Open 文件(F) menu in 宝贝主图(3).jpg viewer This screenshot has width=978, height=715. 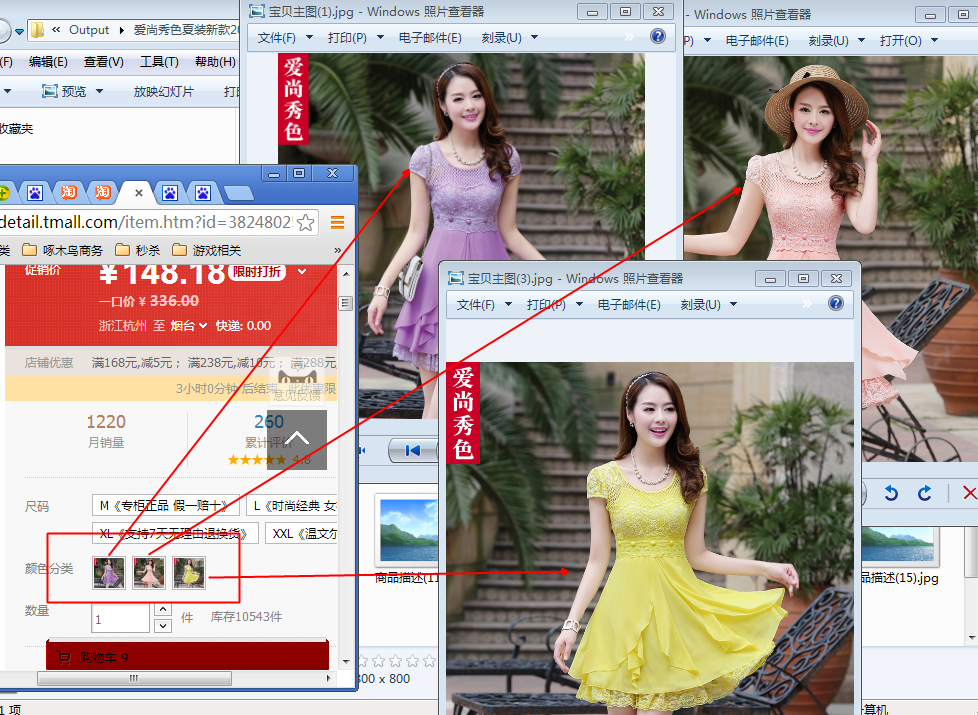pos(483,304)
